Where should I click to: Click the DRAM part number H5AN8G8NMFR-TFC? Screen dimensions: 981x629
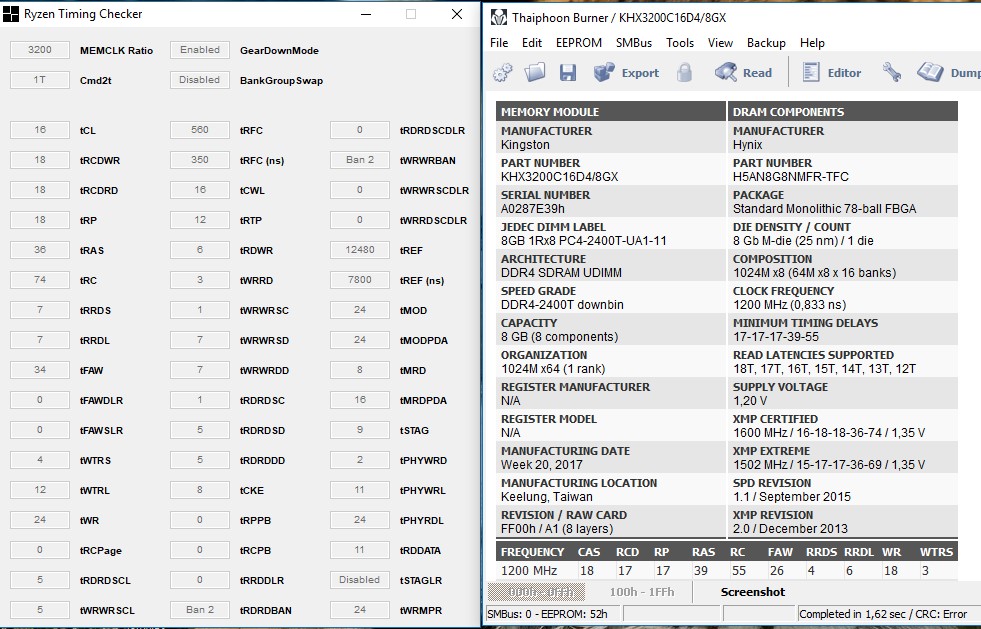click(x=791, y=177)
